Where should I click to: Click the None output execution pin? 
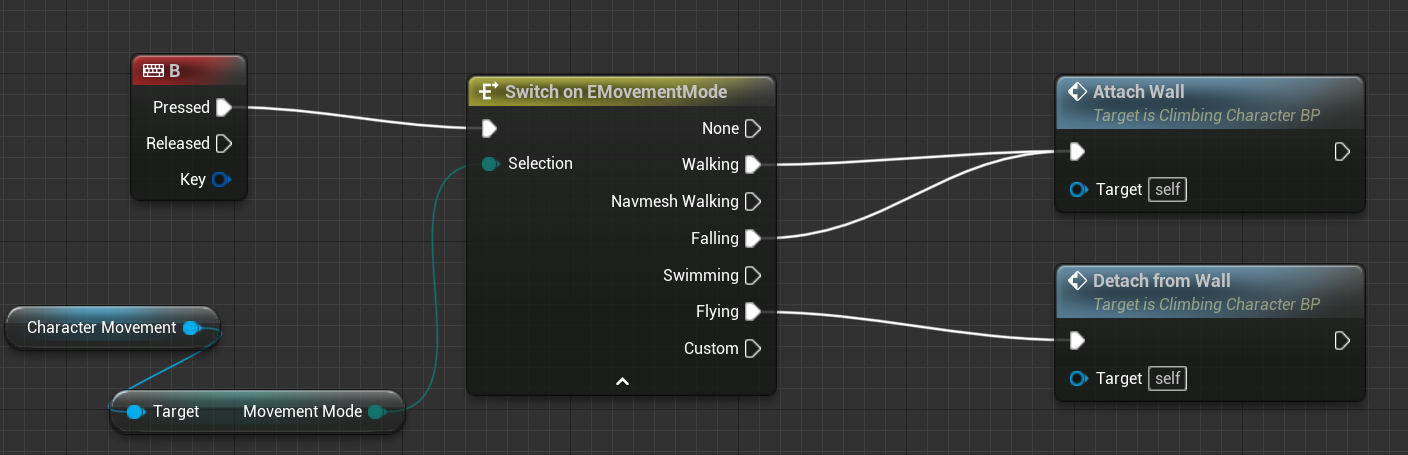[x=754, y=128]
